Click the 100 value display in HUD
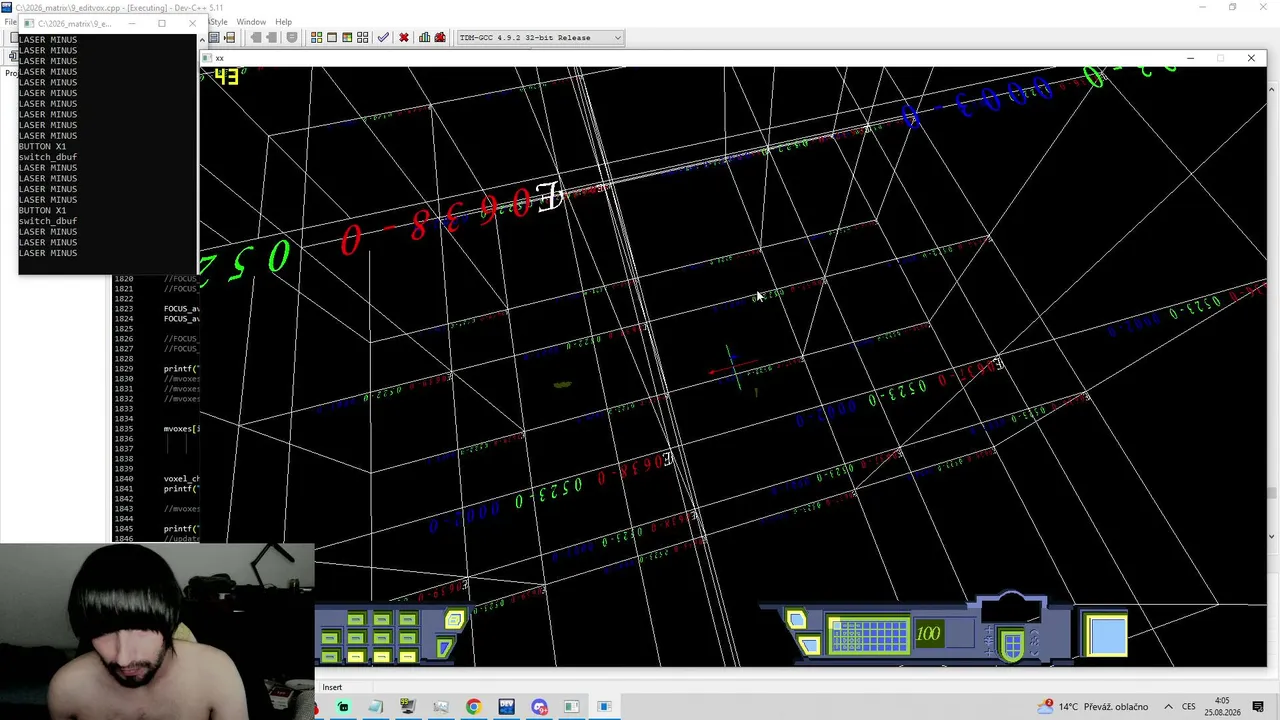Image resolution: width=1280 pixels, height=720 pixels. [x=928, y=633]
